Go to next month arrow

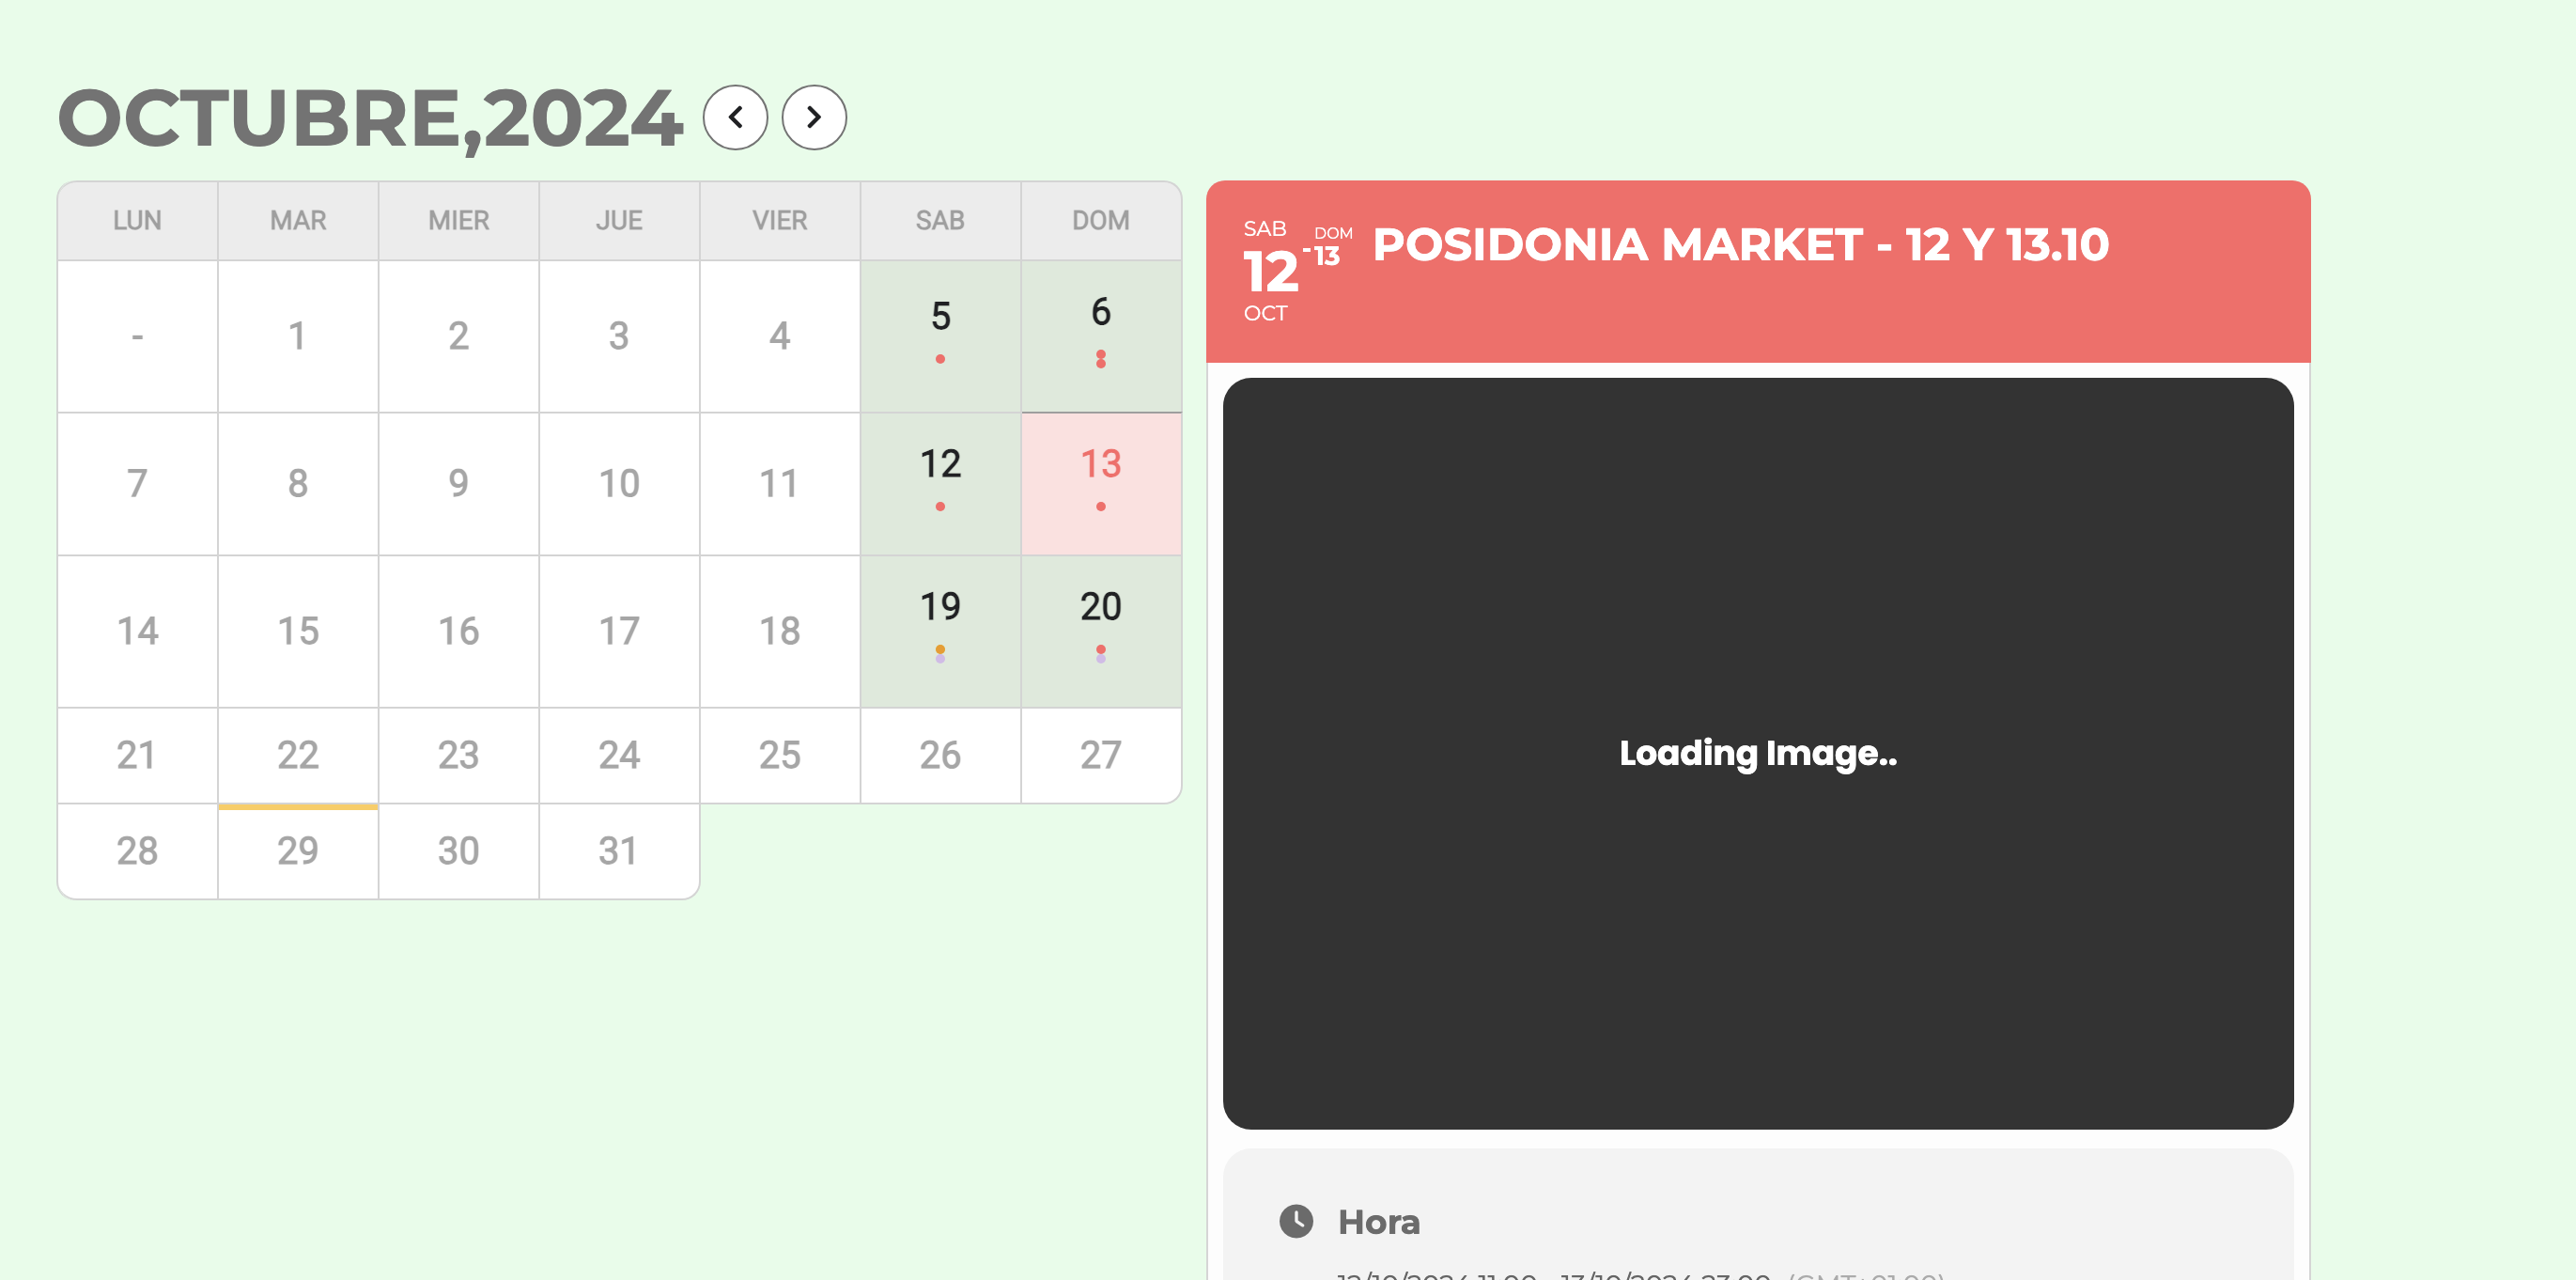(x=814, y=117)
